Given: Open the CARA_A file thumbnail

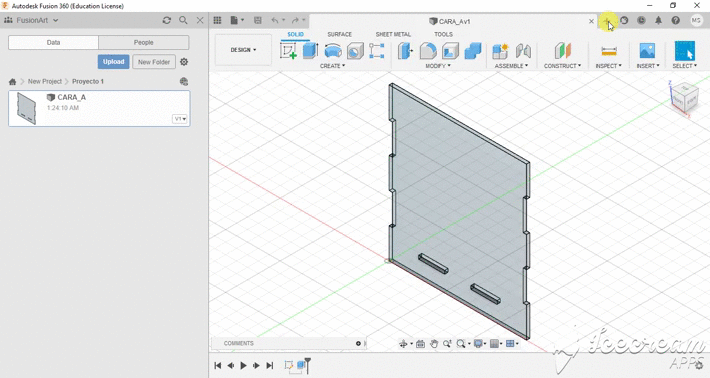Looking at the screenshot, I should click(26, 108).
